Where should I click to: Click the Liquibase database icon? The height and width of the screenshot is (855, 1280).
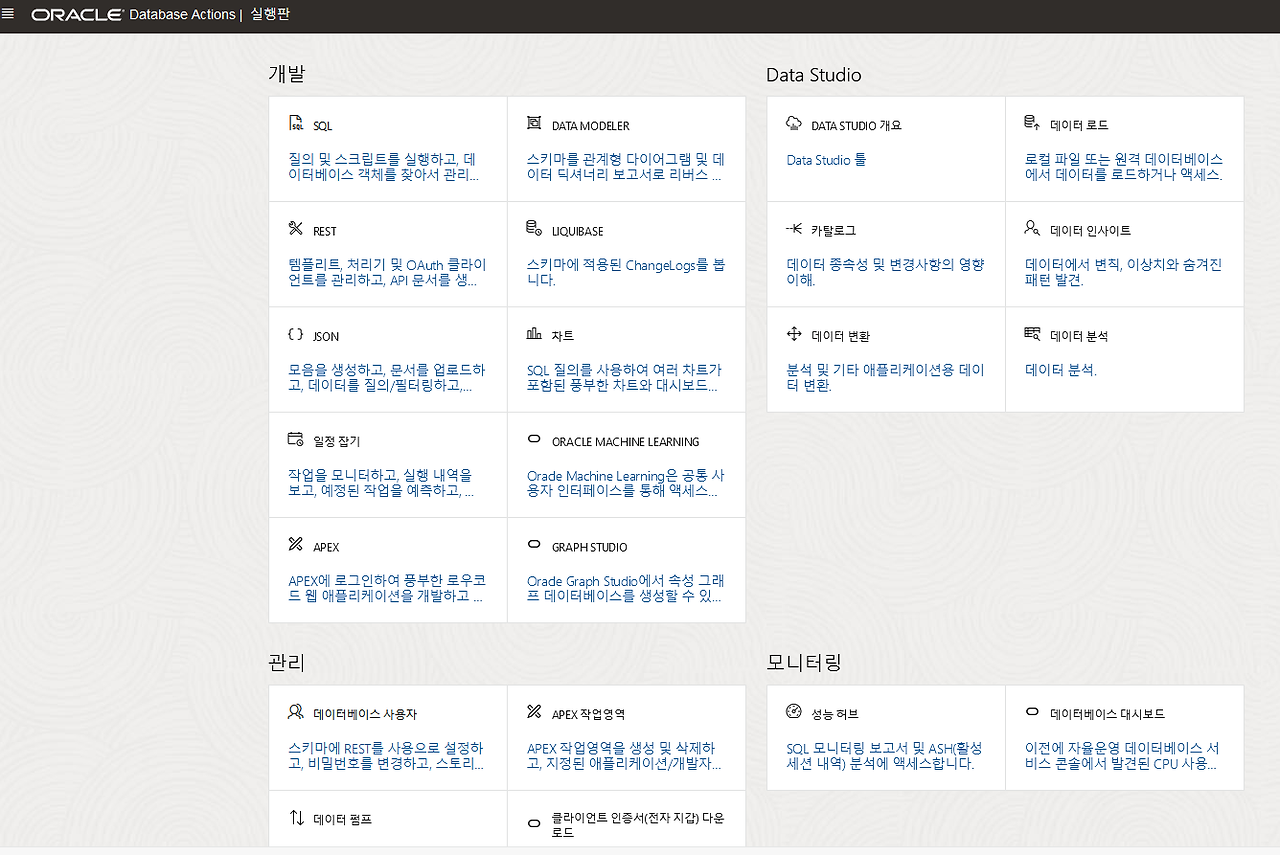coord(533,229)
